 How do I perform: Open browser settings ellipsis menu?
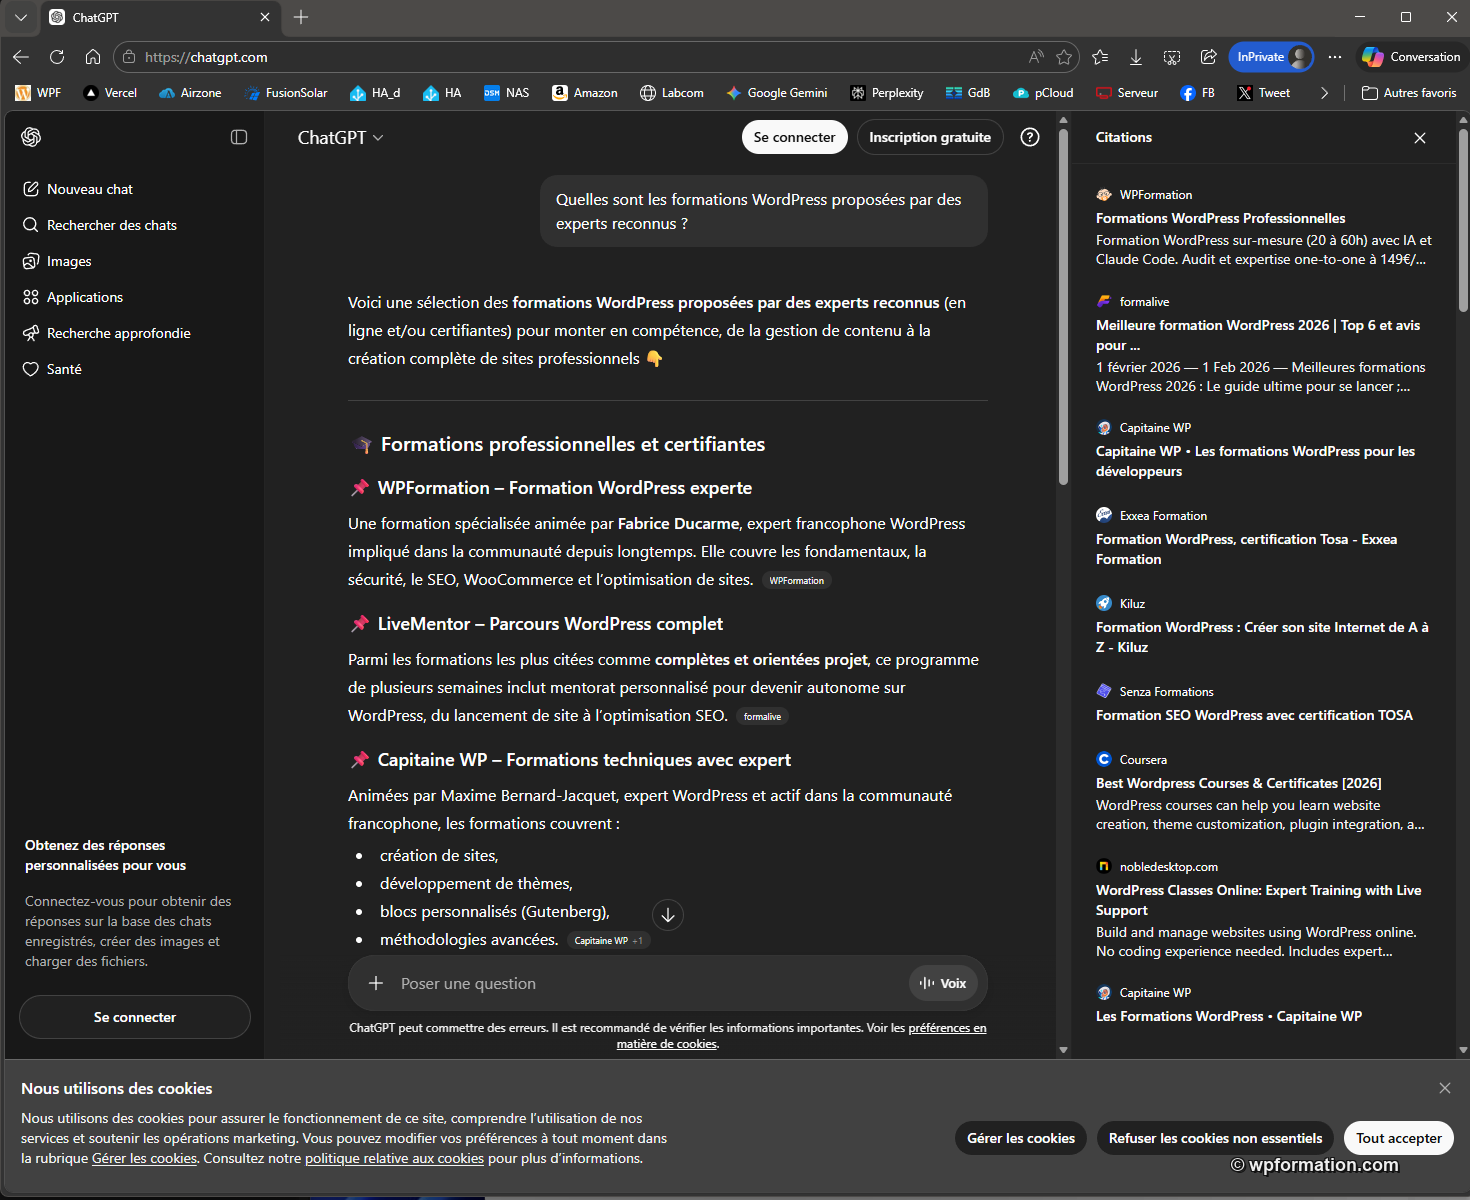(x=1335, y=57)
